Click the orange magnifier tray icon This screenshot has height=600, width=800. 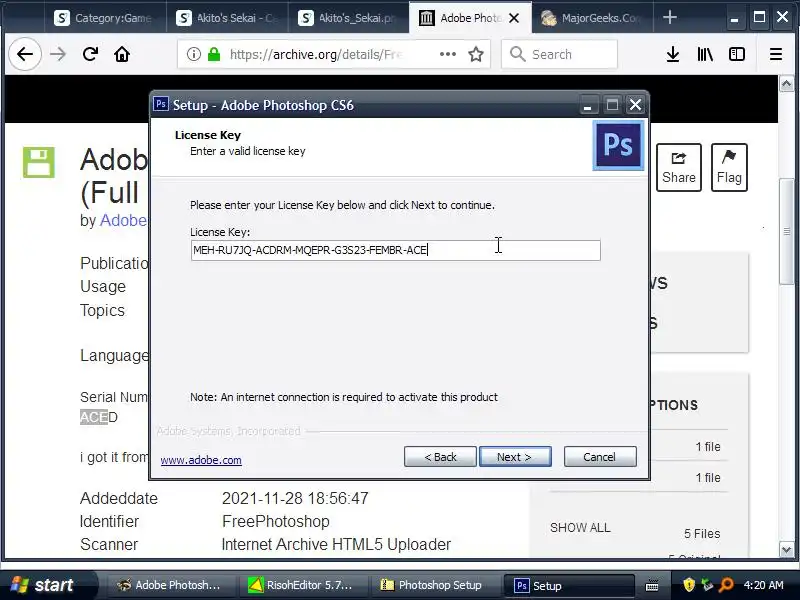point(726,585)
